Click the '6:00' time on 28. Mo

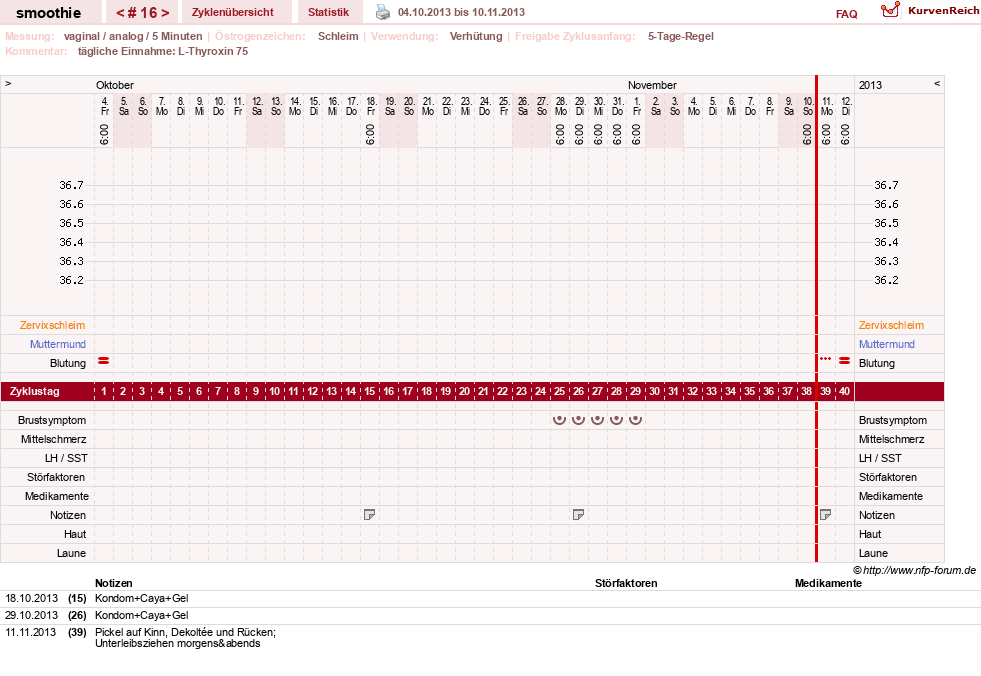click(x=561, y=134)
